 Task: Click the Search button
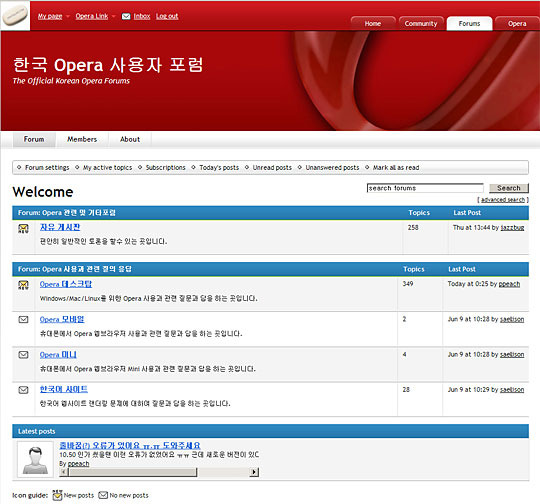(x=509, y=188)
